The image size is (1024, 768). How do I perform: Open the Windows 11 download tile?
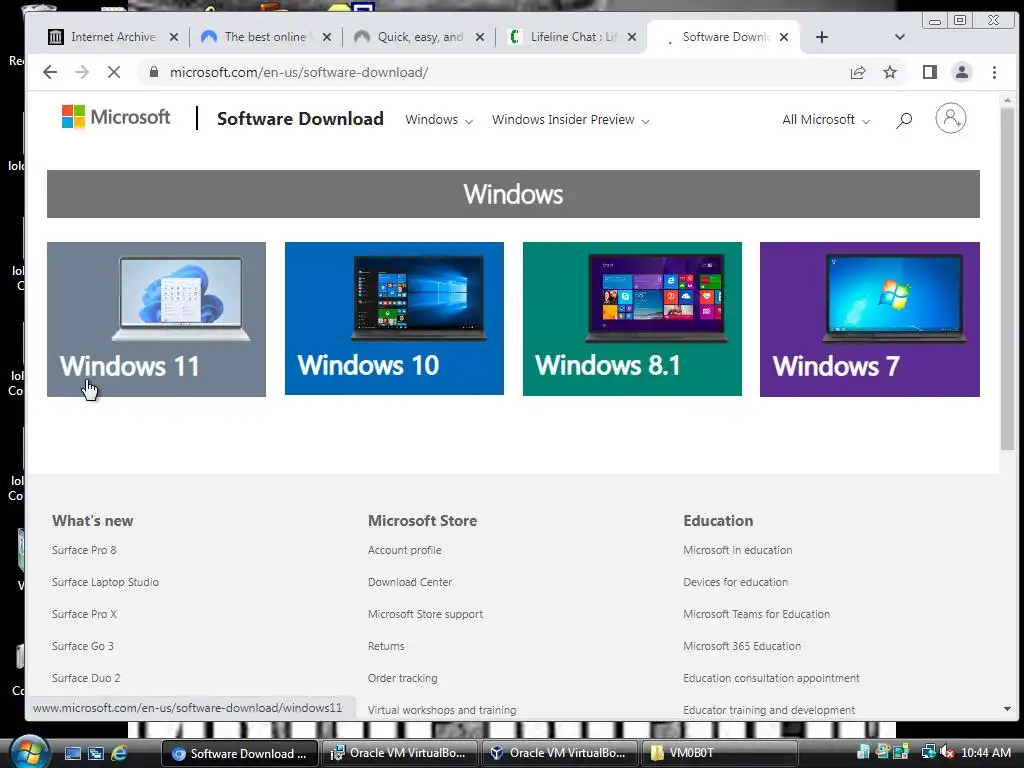click(x=156, y=319)
